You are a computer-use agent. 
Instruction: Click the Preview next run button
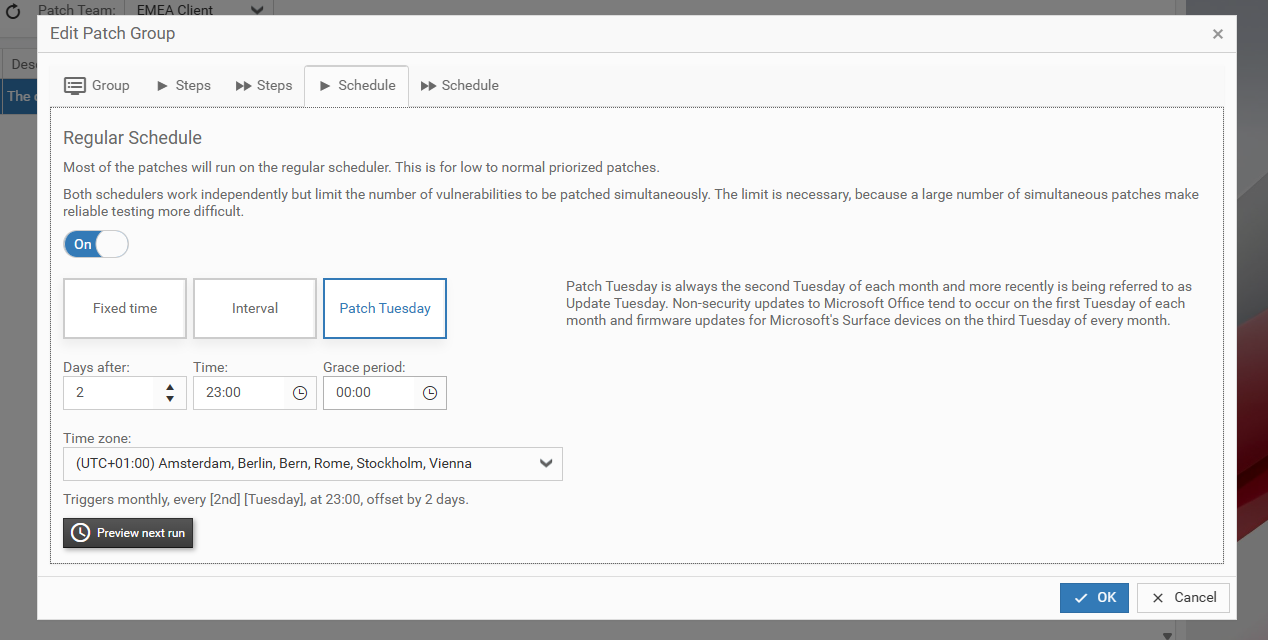tap(128, 533)
